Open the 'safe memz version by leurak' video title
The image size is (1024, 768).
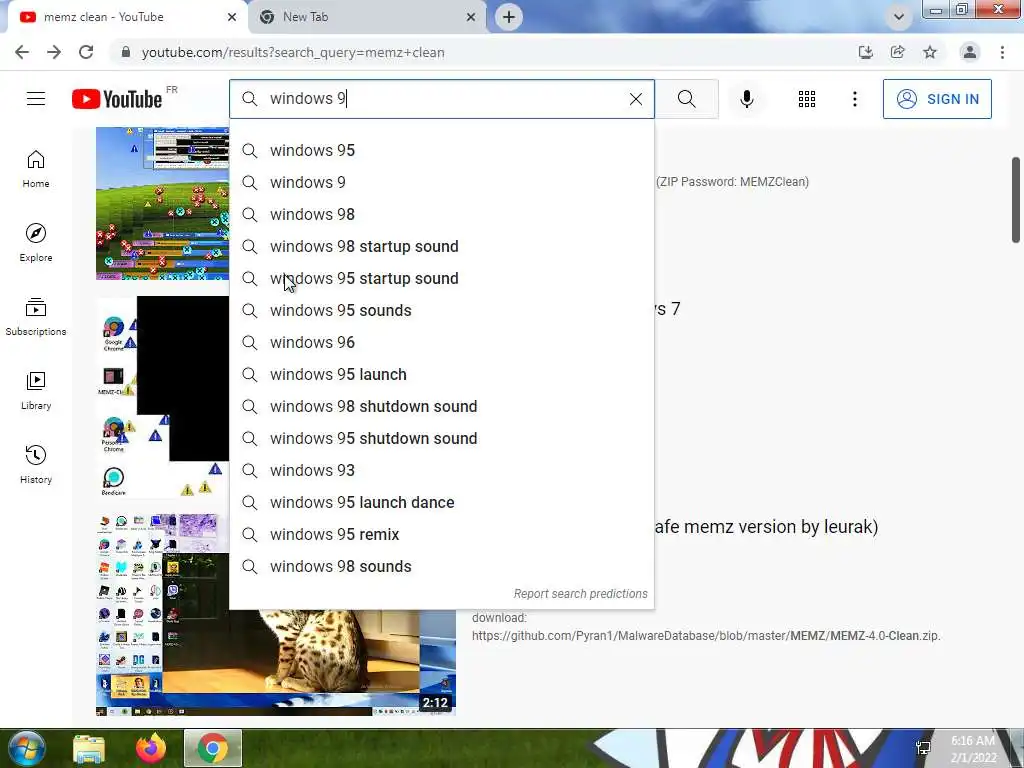click(x=766, y=526)
